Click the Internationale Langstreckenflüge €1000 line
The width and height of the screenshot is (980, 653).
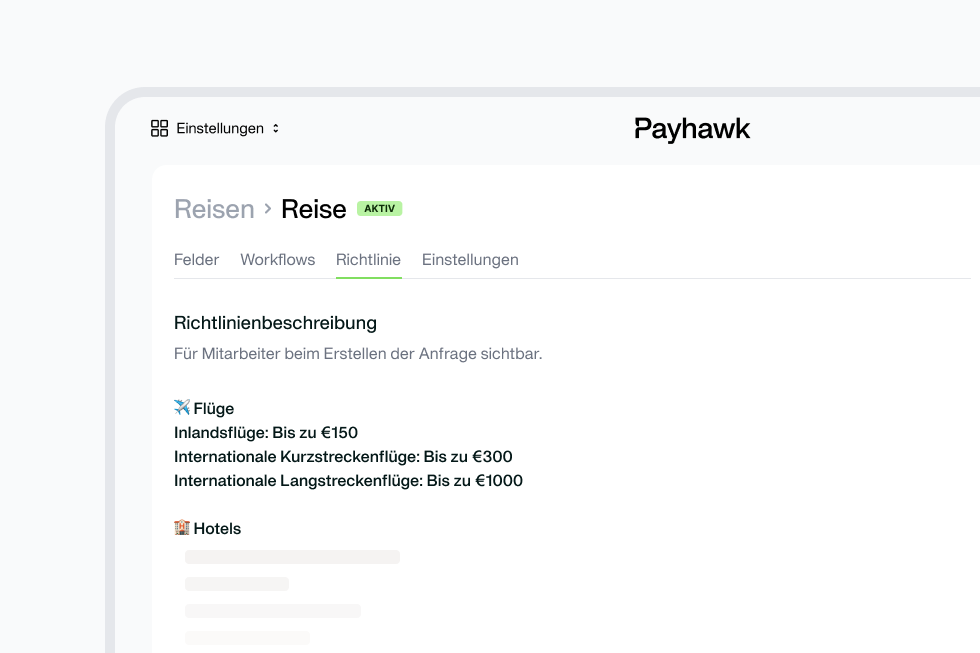point(348,481)
